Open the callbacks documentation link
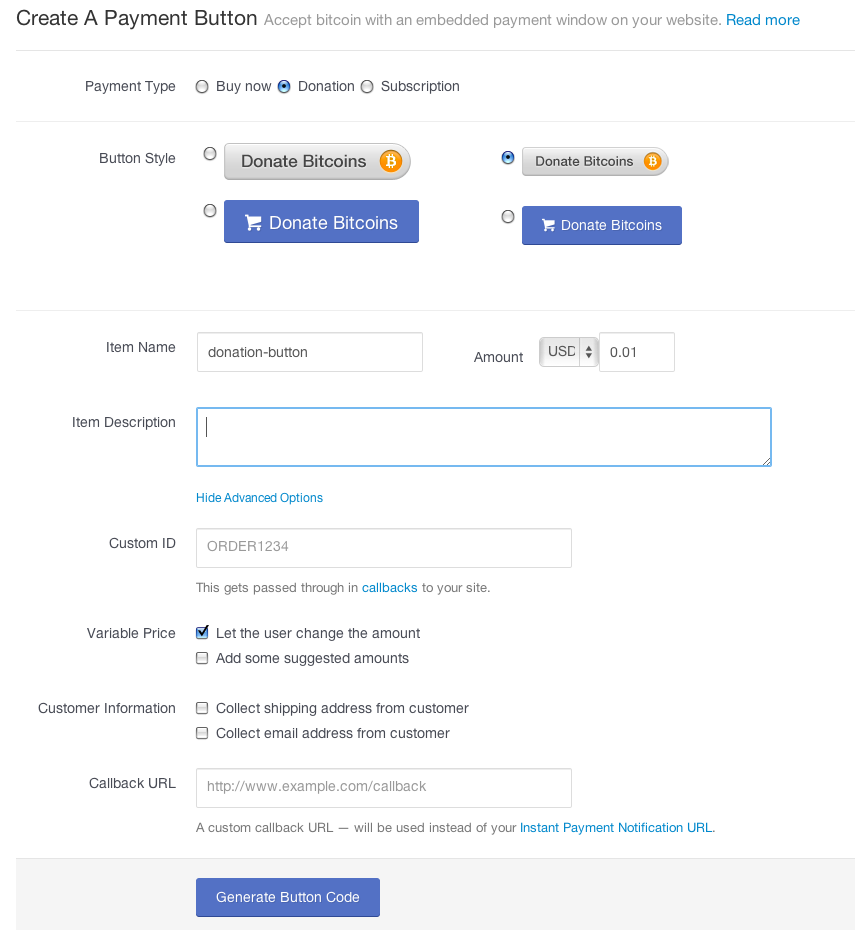 390,588
